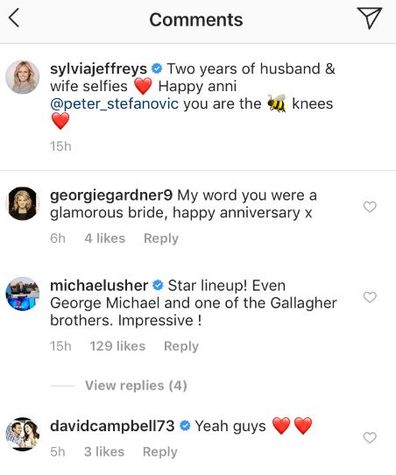
Task: Reply to michaelusher's comment
Action: (x=181, y=346)
